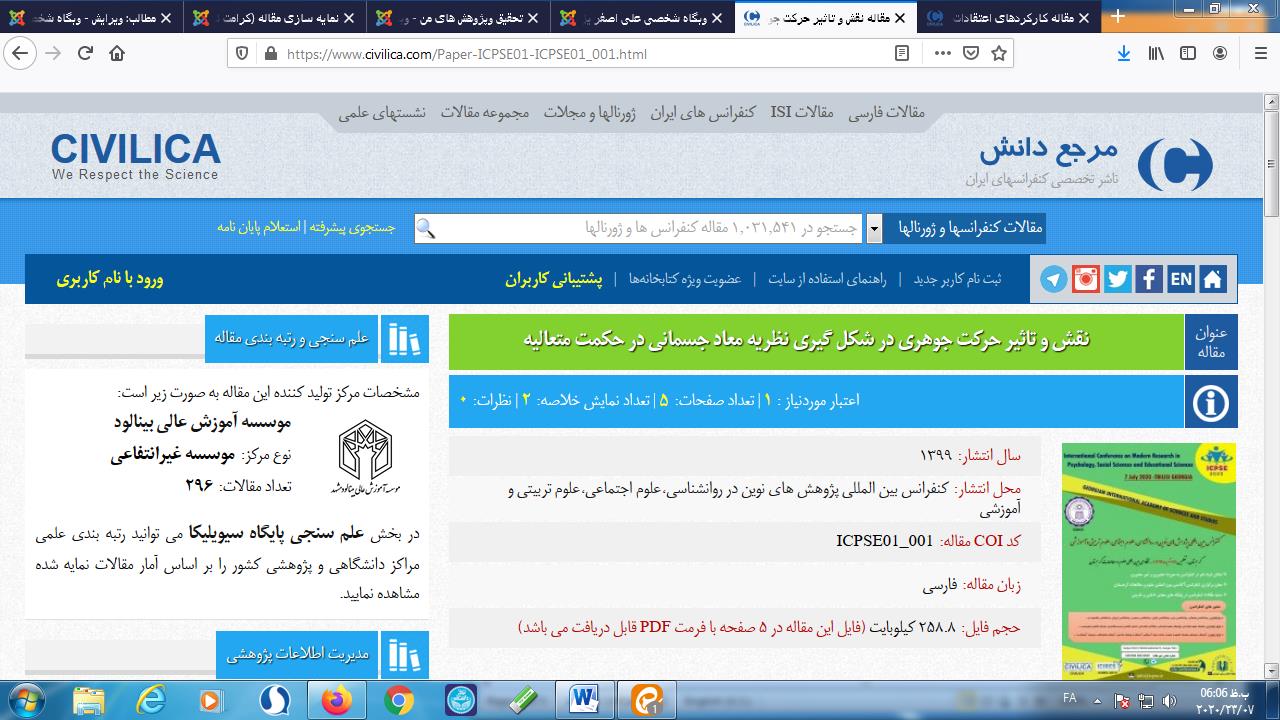This screenshot has height=720, width=1280.
Task: Click the conference poster thumbnail
Action: (1148, 560)
